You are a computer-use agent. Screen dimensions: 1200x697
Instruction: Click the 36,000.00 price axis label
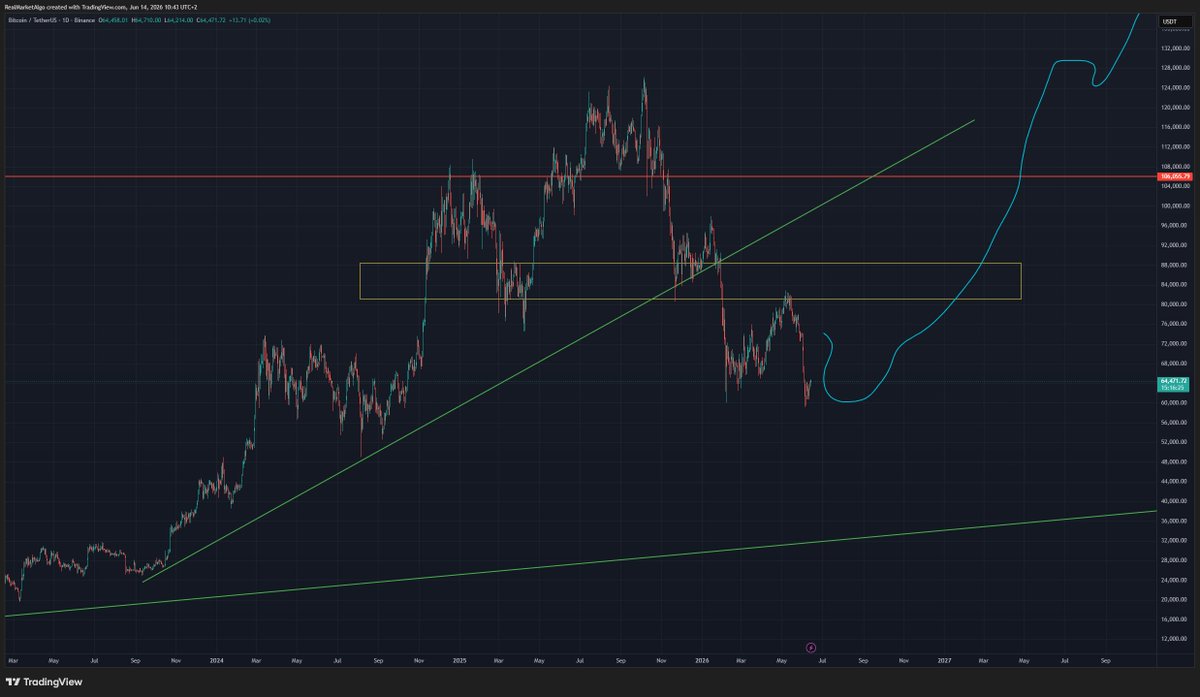[x=1173, y=521]
